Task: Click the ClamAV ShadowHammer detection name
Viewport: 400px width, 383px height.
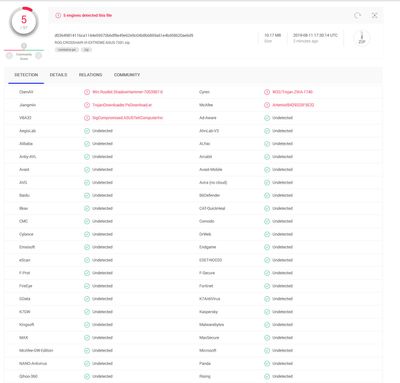Action: click(x=128, y=92)
